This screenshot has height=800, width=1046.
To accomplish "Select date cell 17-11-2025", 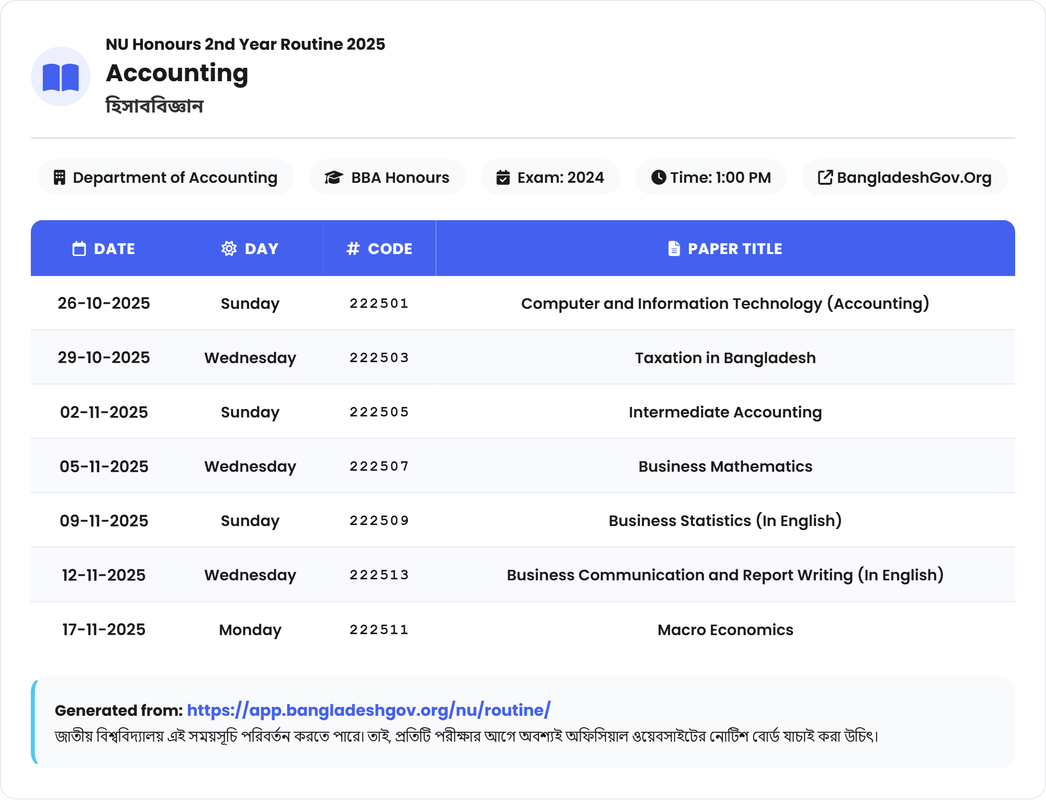I will tap(104, 630).
